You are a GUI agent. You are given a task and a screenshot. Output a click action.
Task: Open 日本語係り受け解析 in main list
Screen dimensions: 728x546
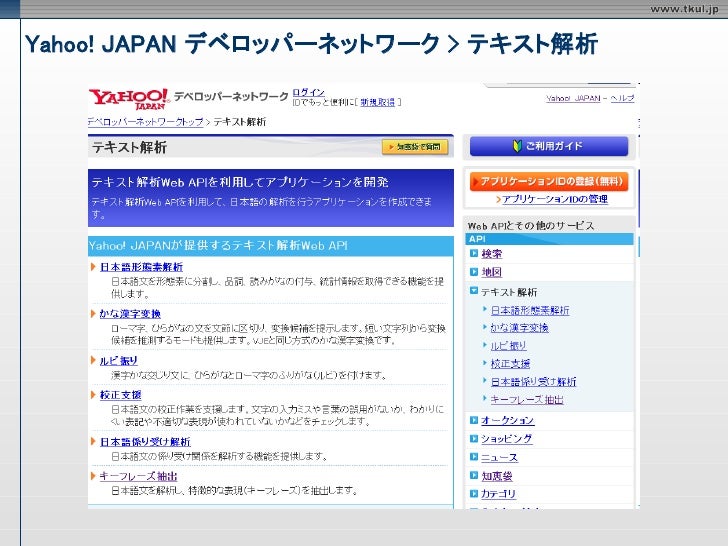[145, 442]
